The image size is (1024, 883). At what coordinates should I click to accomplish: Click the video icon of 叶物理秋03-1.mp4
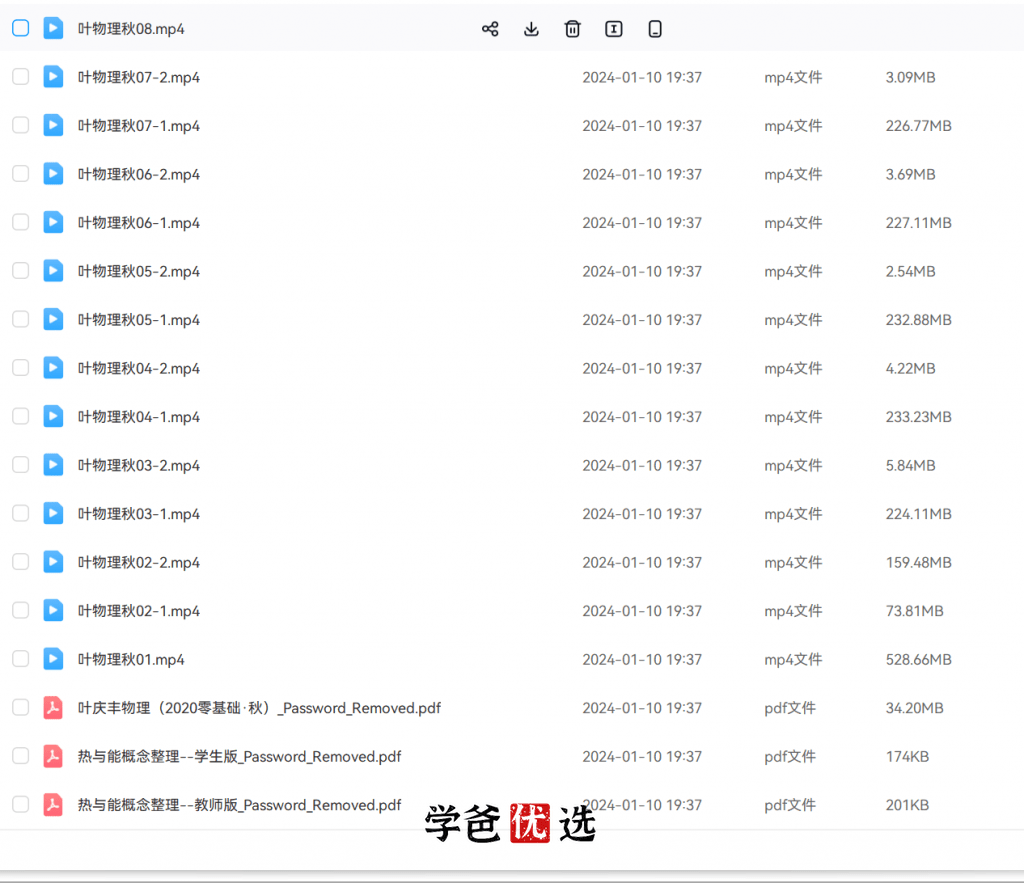tap(53, 513)
